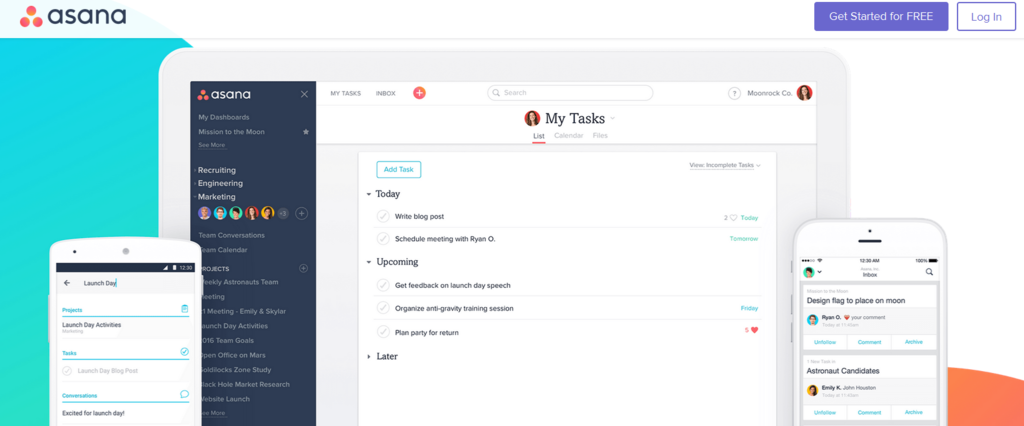
Task: Expand the Recruiting team
Action: [217, 170]
